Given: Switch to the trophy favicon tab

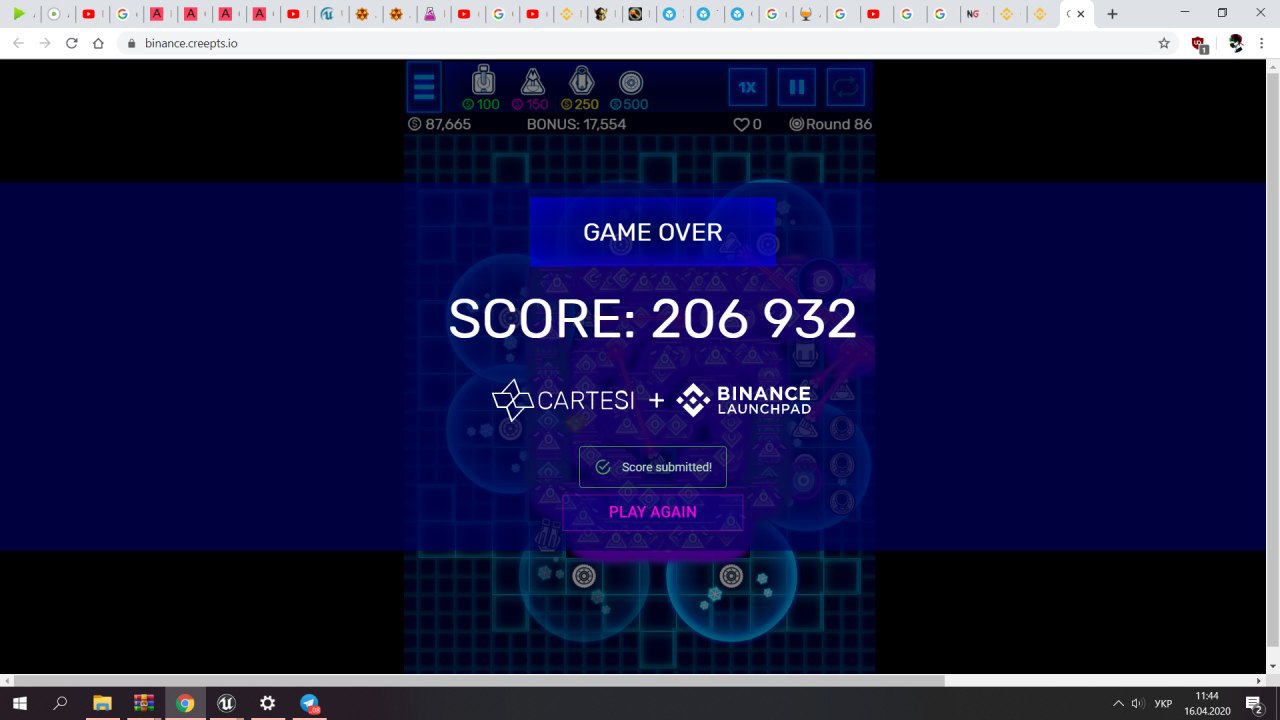Looking at the screenshot, I should pos(805,14).
